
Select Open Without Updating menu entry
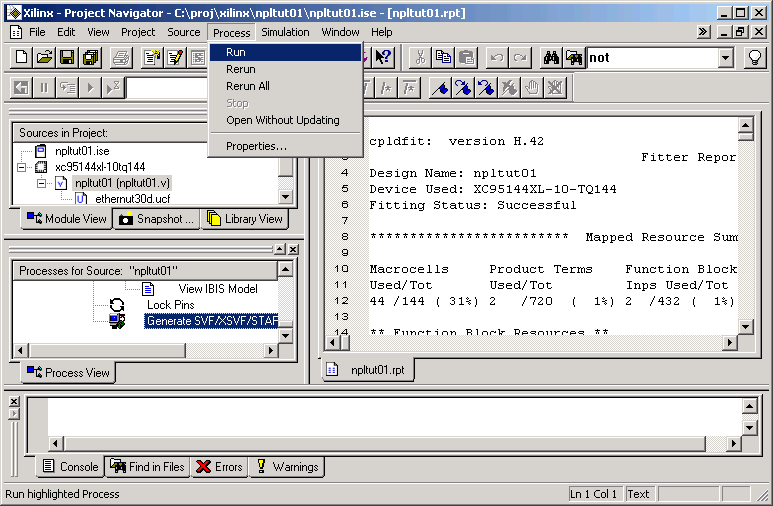tap(285, 120)
